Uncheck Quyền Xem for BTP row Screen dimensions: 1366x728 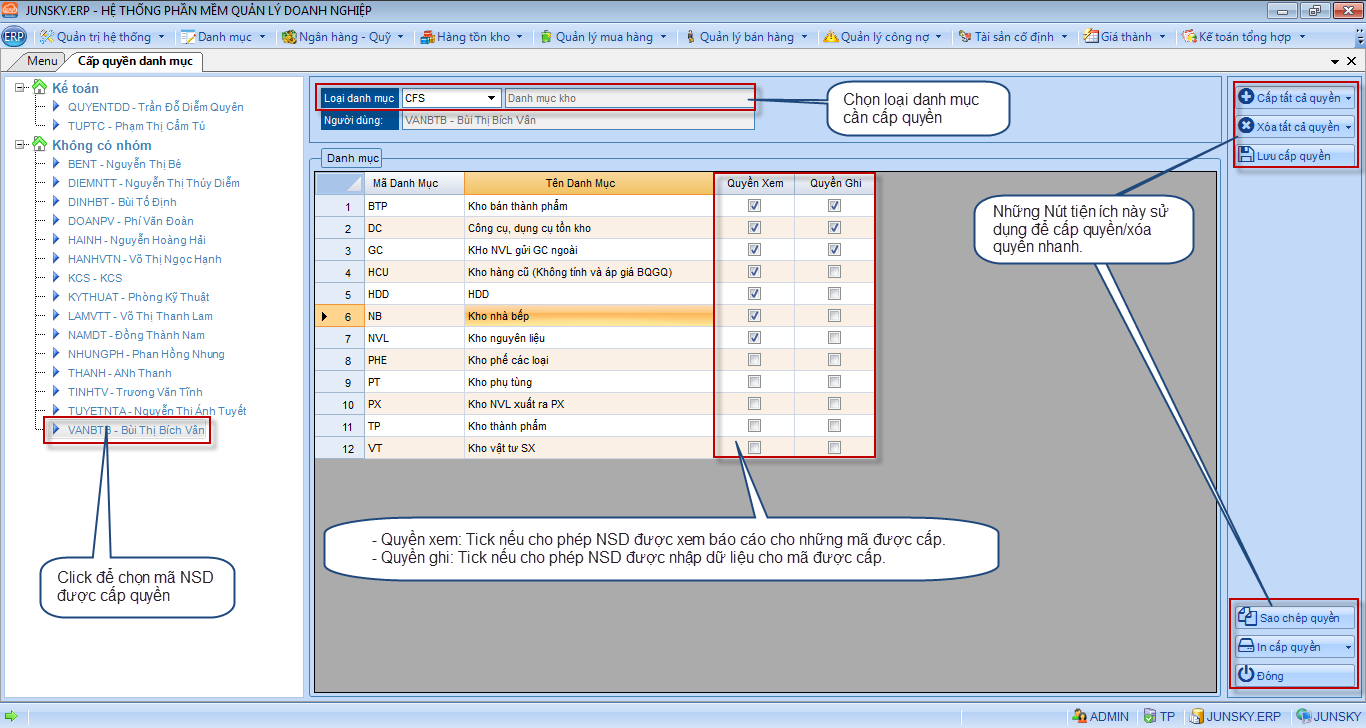(754, 206)
